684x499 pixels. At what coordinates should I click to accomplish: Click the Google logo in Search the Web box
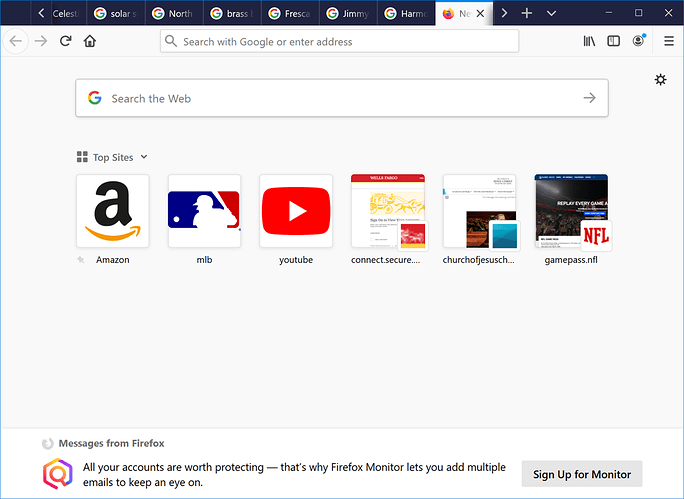click(95, 98)
